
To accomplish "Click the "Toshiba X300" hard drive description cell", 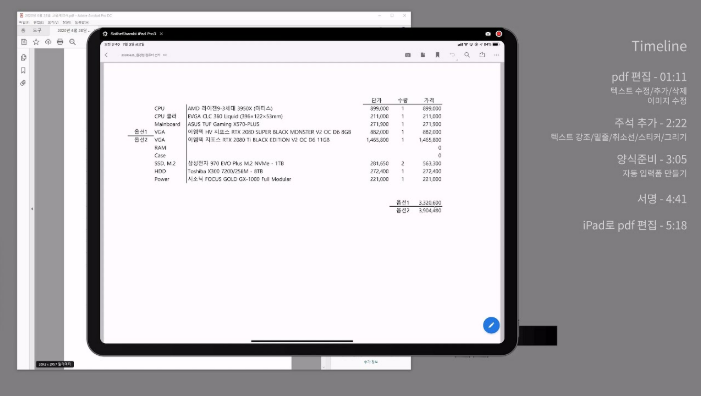I will pyautogui.click(x=225, y=171).
